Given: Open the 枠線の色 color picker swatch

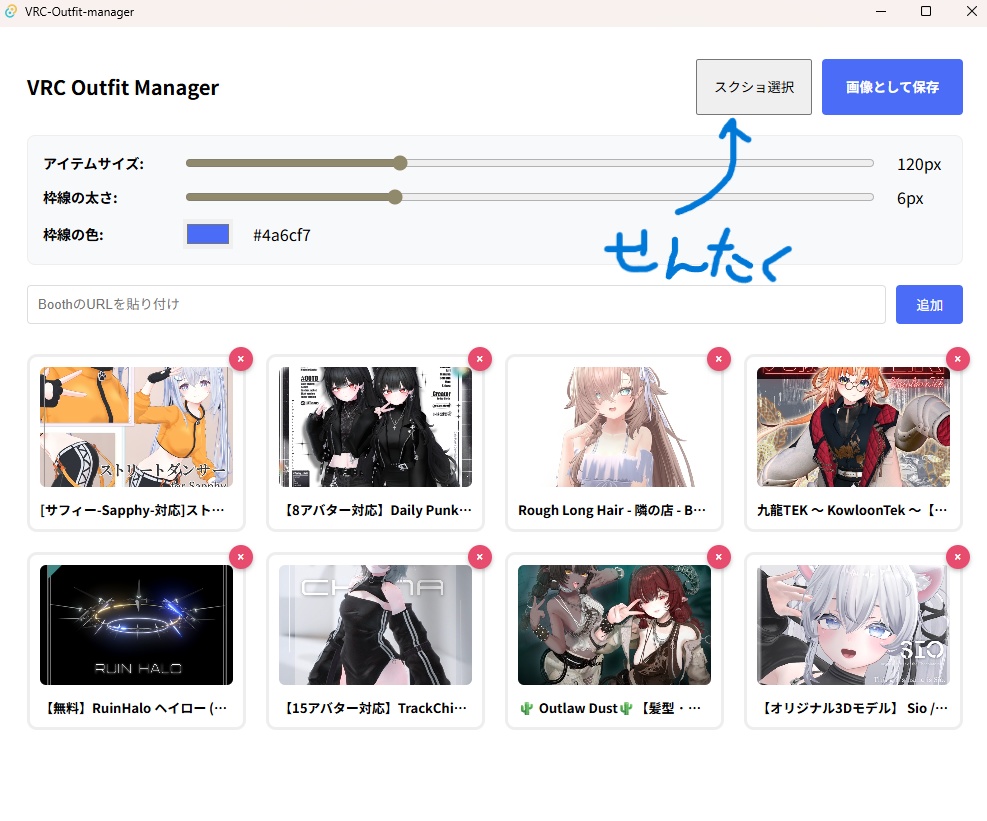Looking at the screenshot, I should [207, 234].
